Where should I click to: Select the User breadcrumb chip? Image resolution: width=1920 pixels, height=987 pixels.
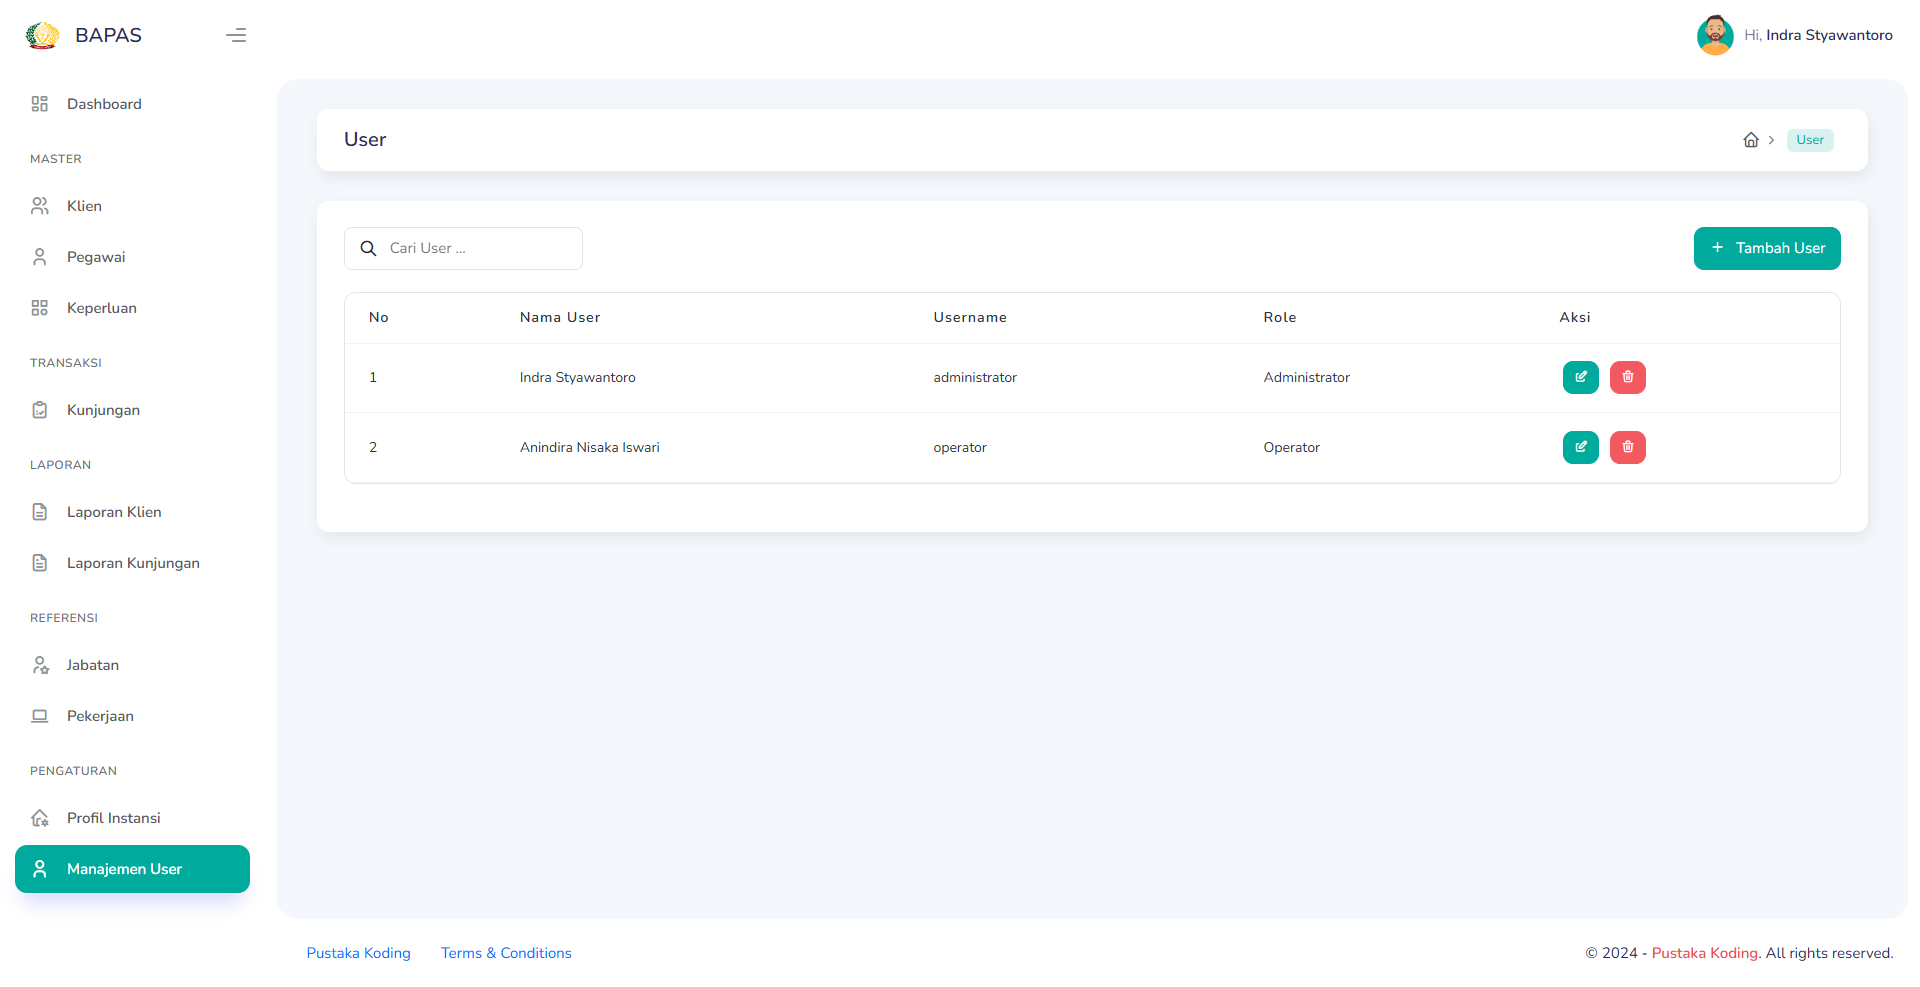(x=1810, y=139)
